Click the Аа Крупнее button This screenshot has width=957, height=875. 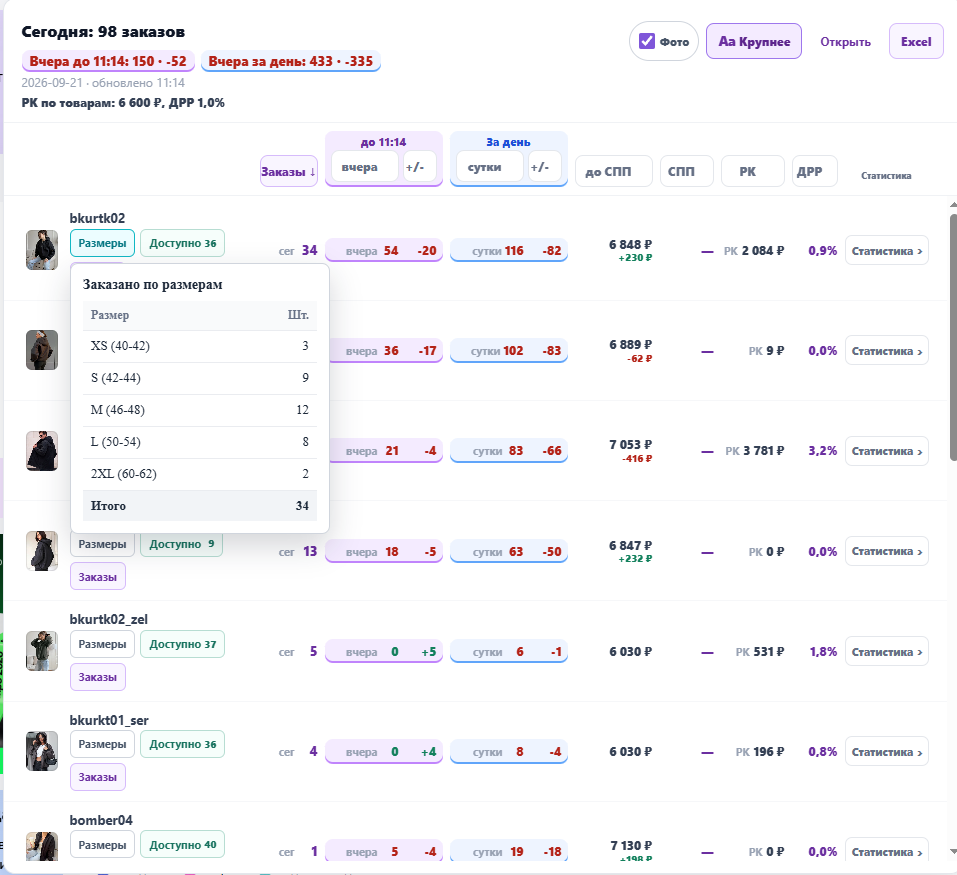coord(754,41)
